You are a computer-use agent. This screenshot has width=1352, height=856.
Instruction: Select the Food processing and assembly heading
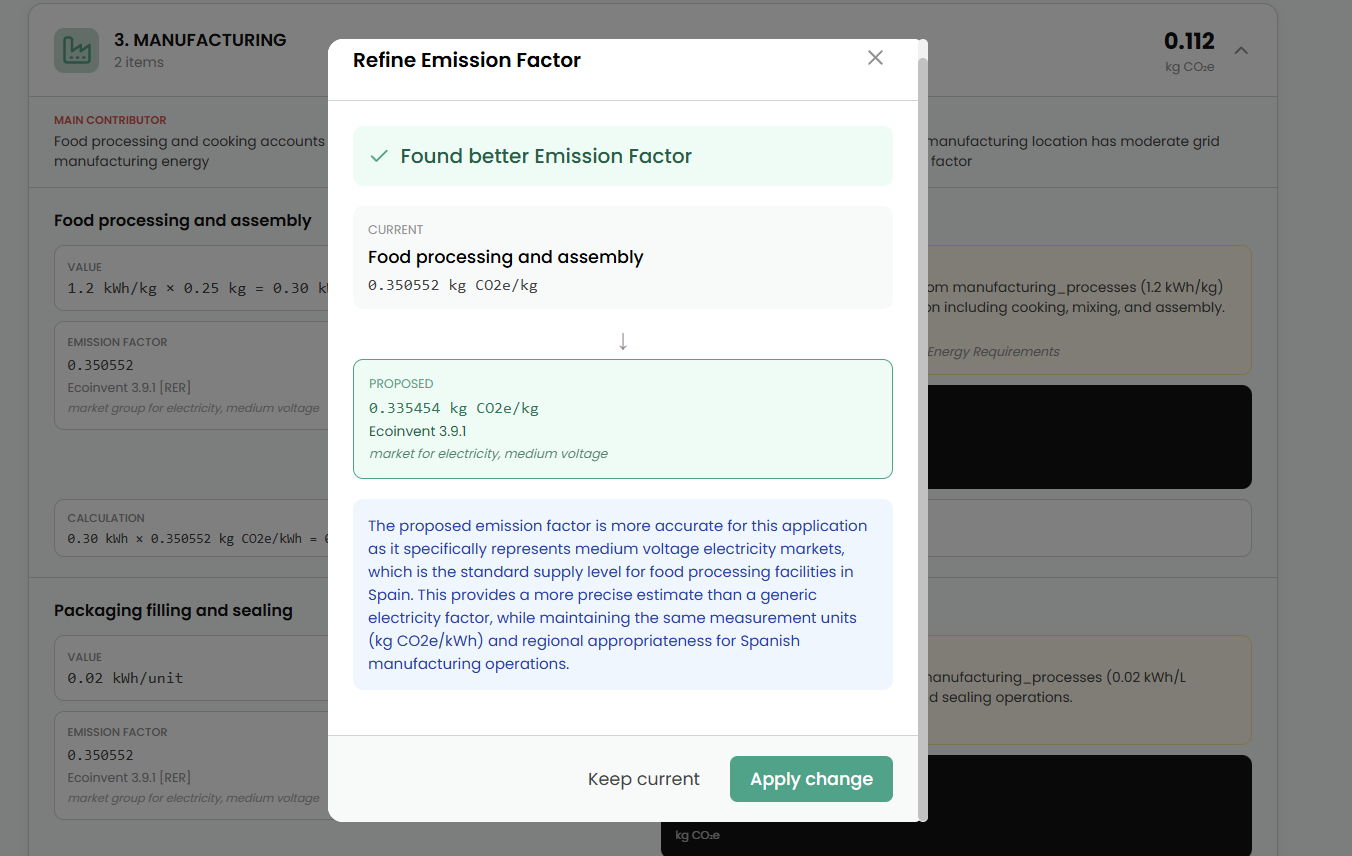pos(183,220)
